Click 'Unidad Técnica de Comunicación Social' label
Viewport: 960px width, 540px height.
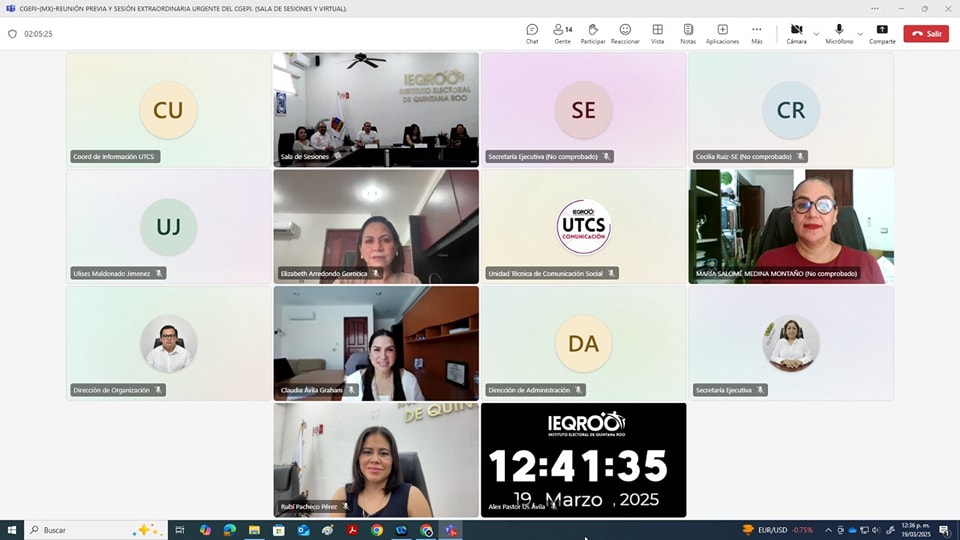551,274
